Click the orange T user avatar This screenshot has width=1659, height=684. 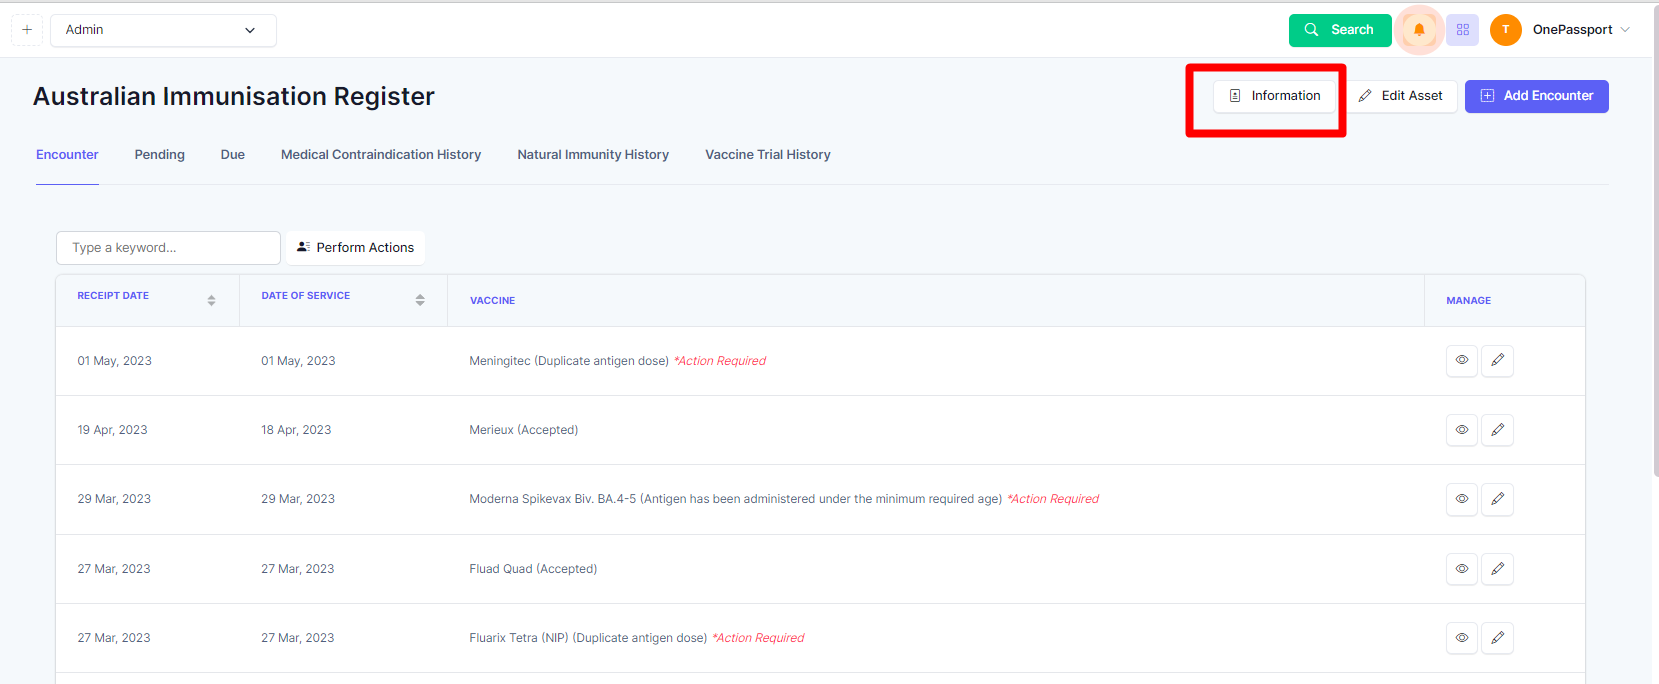1506,30
